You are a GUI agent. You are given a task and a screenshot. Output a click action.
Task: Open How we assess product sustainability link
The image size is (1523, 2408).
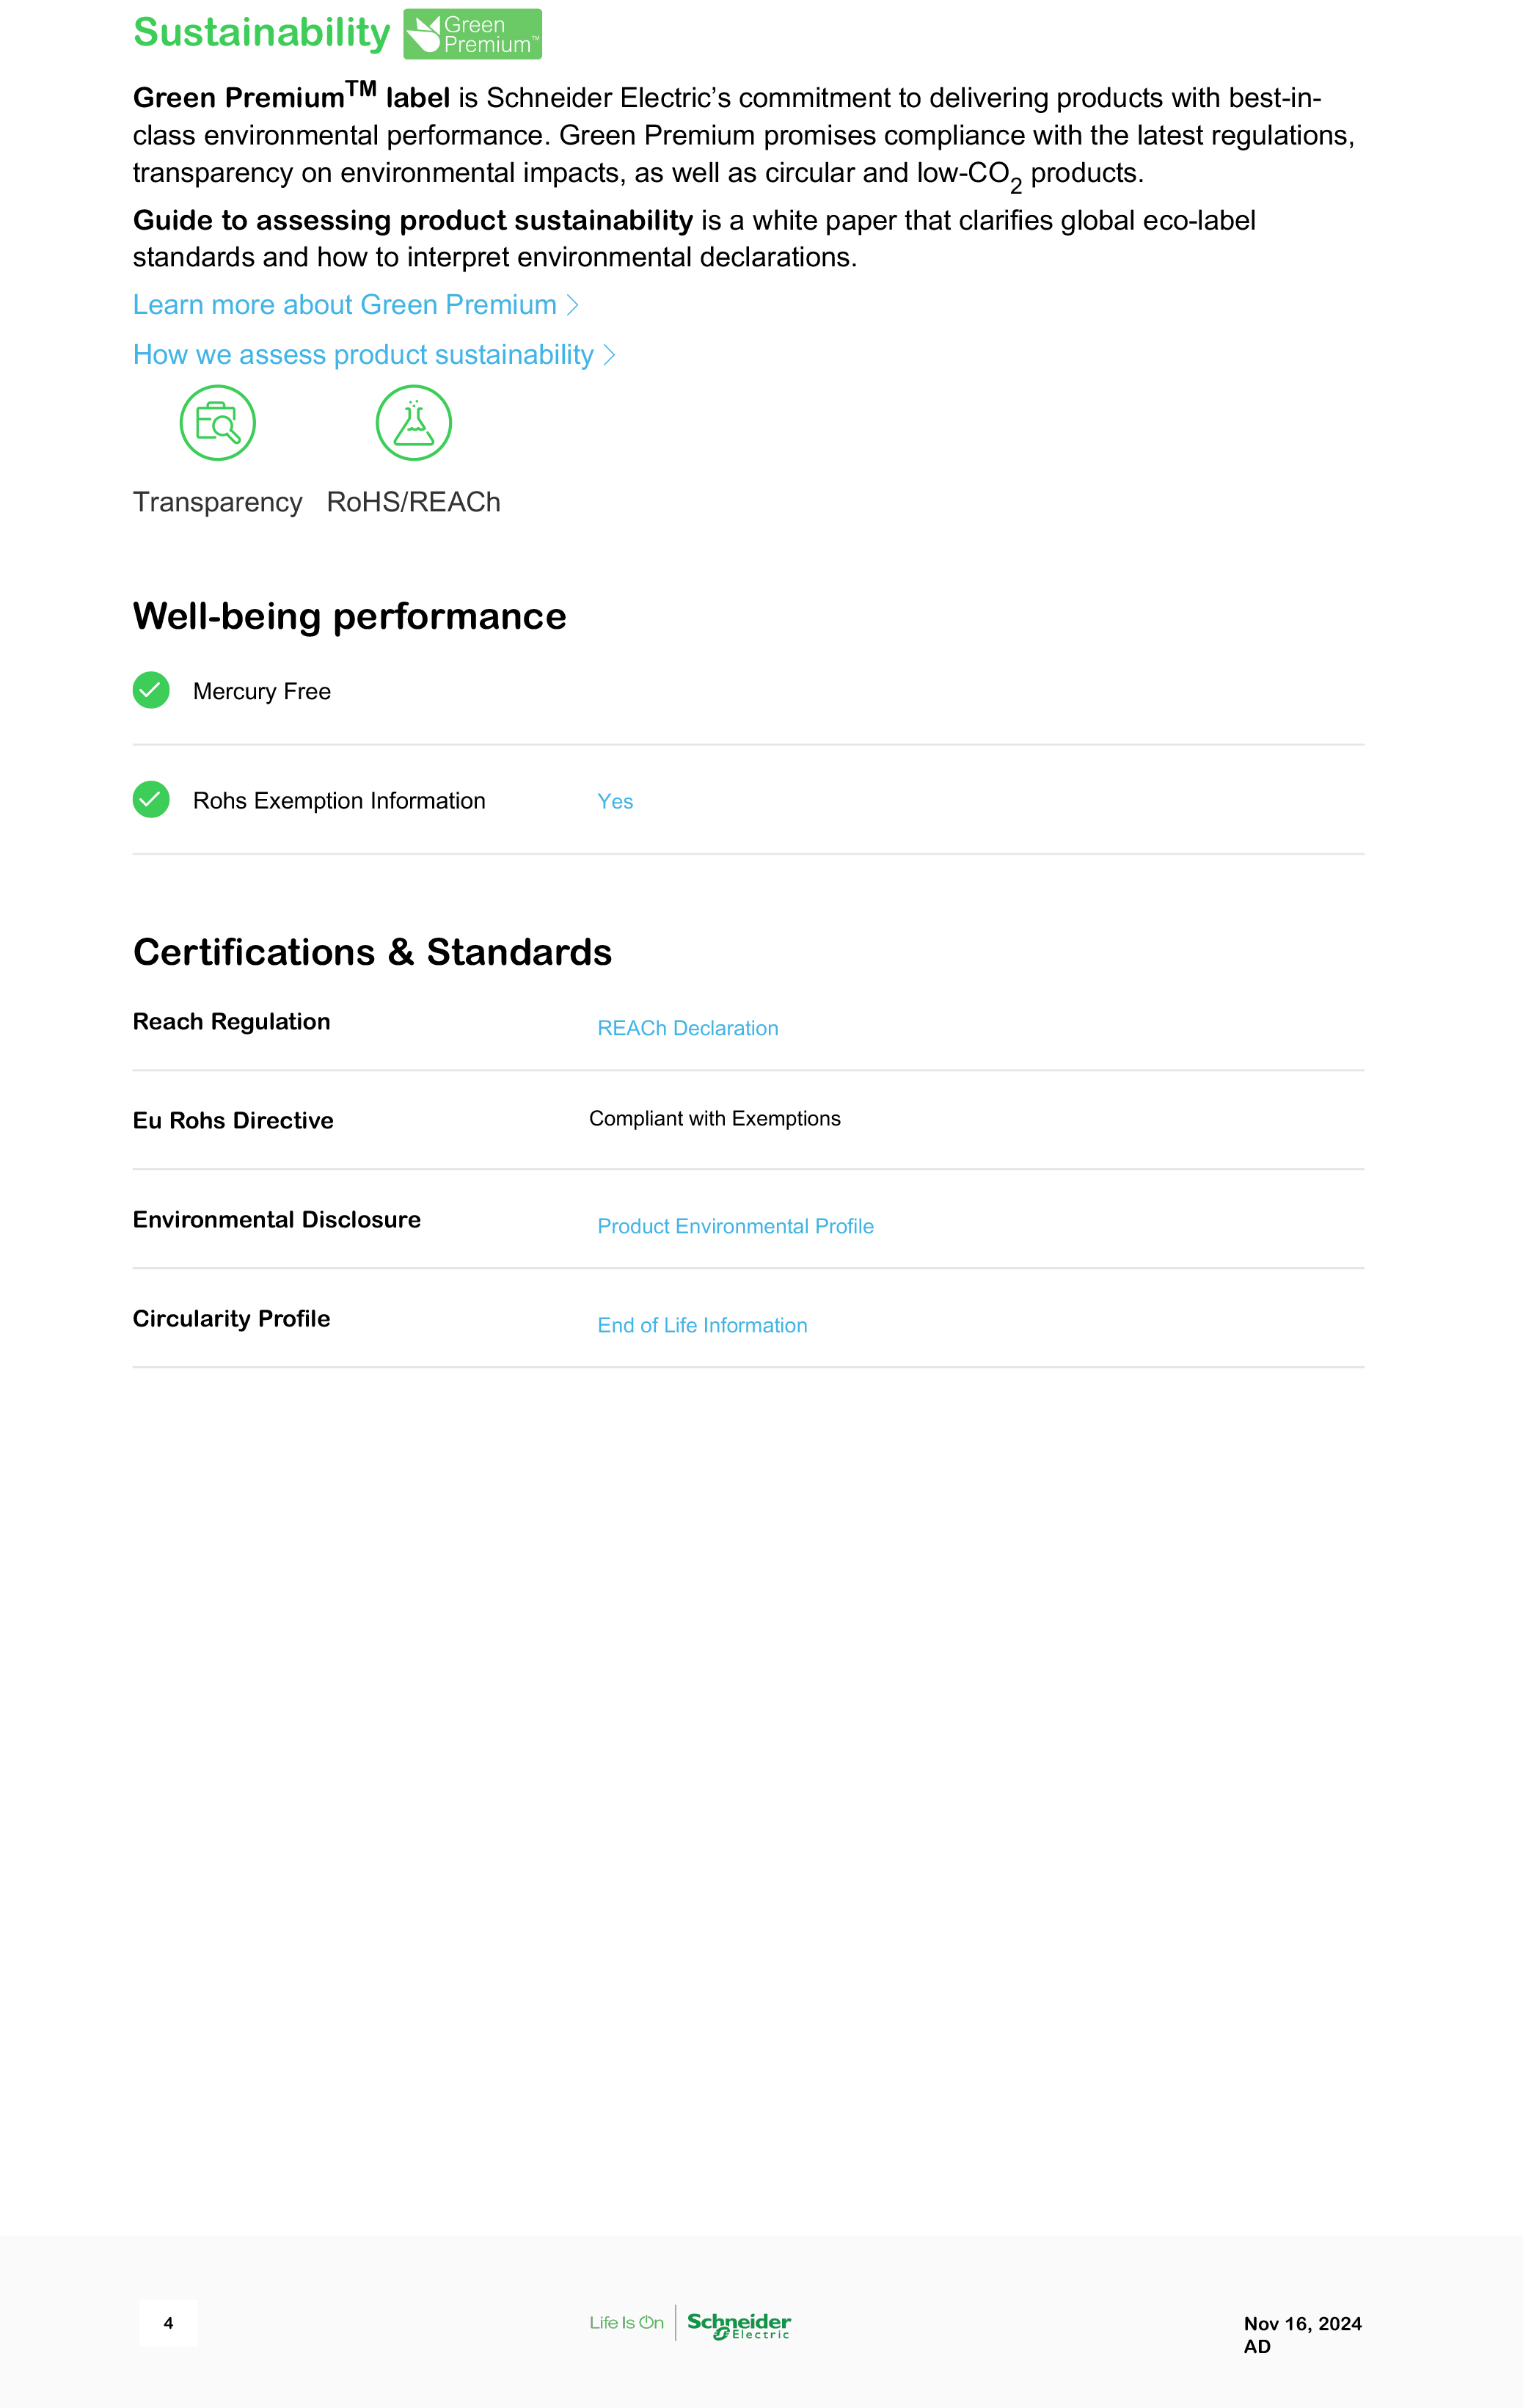[363, 355]
